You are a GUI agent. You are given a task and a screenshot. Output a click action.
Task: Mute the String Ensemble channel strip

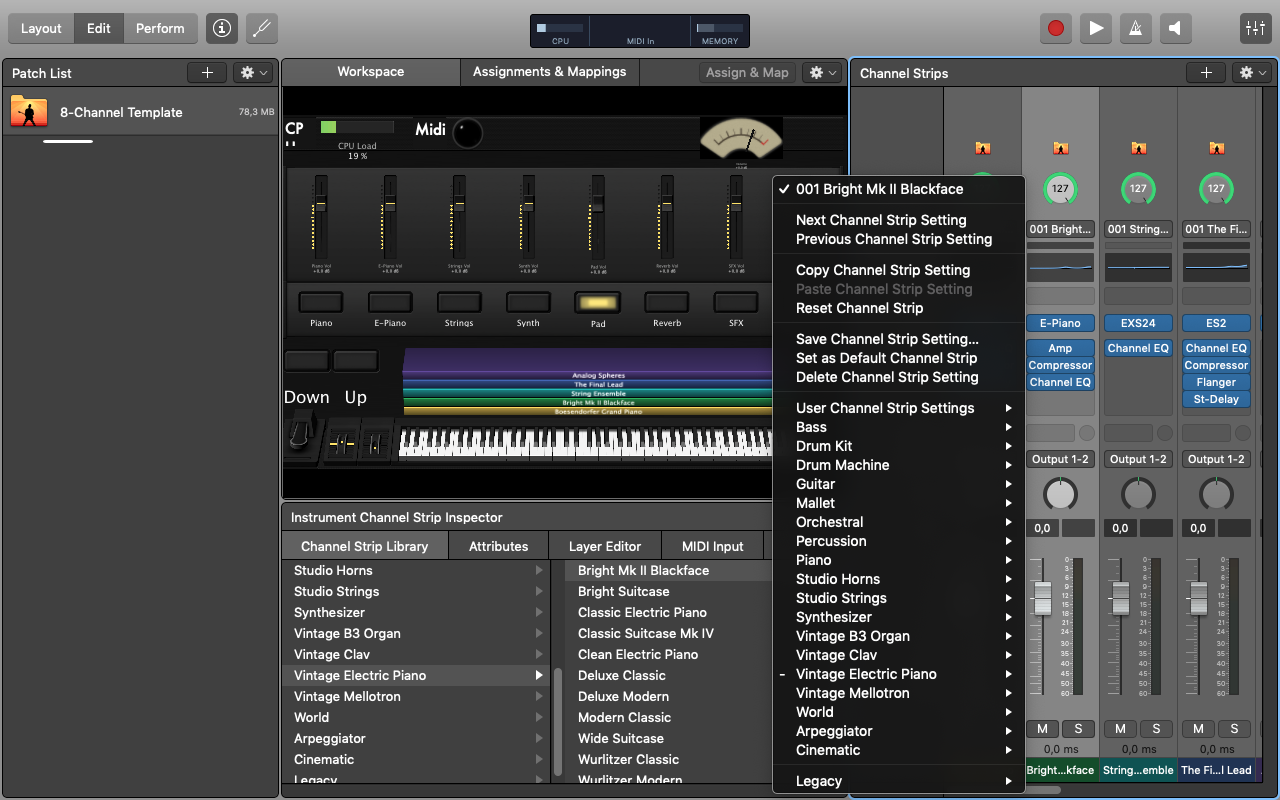(1121, 728)
